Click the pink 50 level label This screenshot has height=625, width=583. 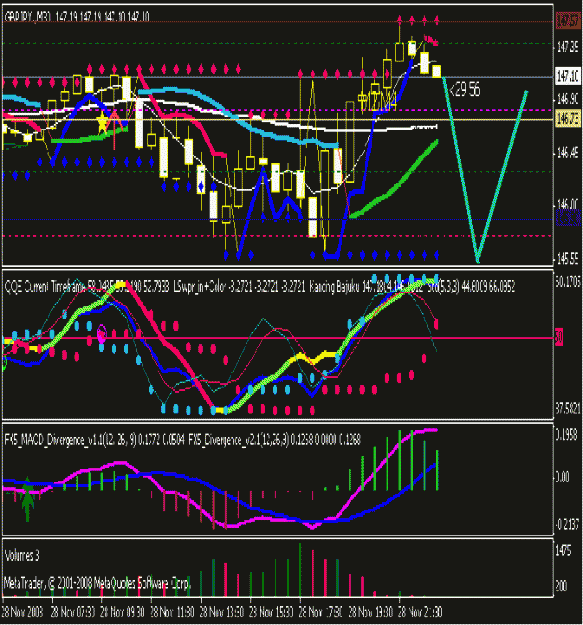pos(559,337)
